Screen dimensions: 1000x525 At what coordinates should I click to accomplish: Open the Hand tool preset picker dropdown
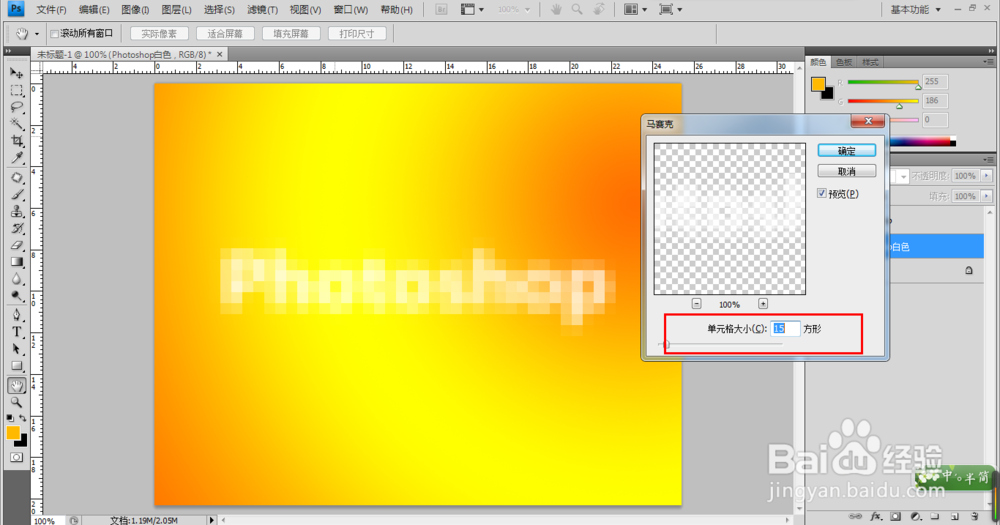[36, 34]
